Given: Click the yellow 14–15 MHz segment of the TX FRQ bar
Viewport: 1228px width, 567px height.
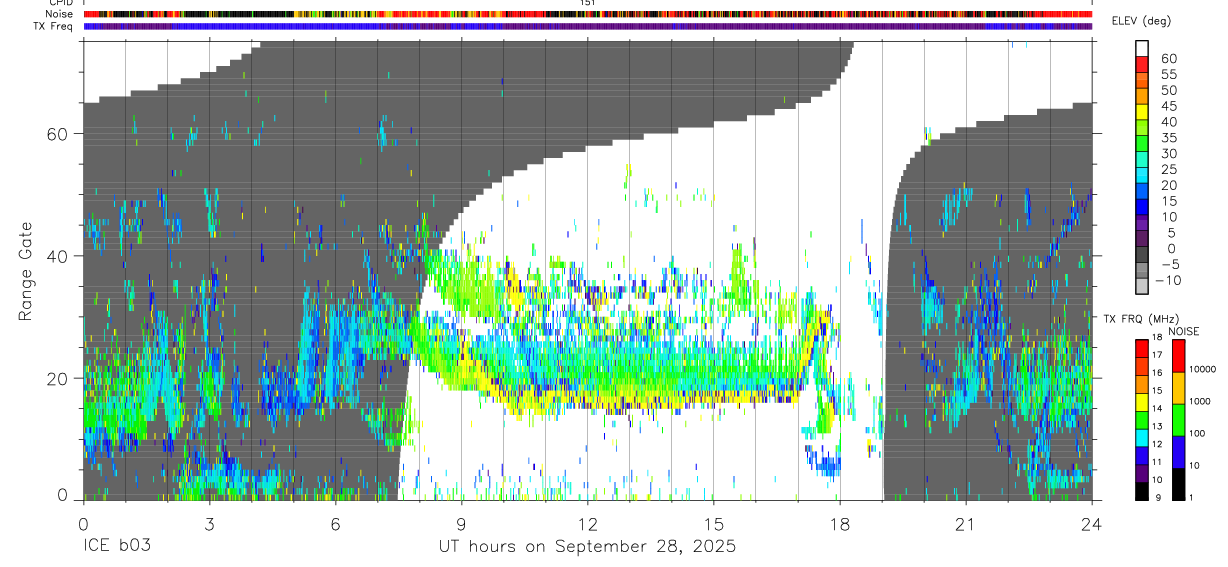Looking at the screenshot, I should (x=1141, y=402).
